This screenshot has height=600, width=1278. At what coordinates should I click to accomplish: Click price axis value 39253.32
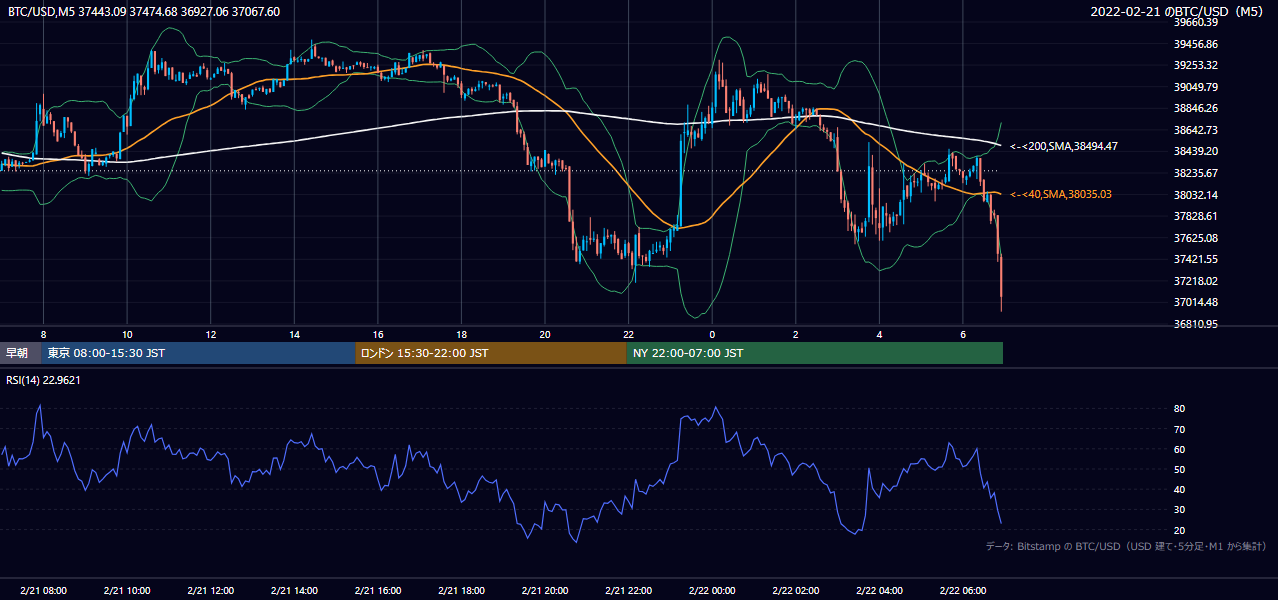[x=1195, y=65]
